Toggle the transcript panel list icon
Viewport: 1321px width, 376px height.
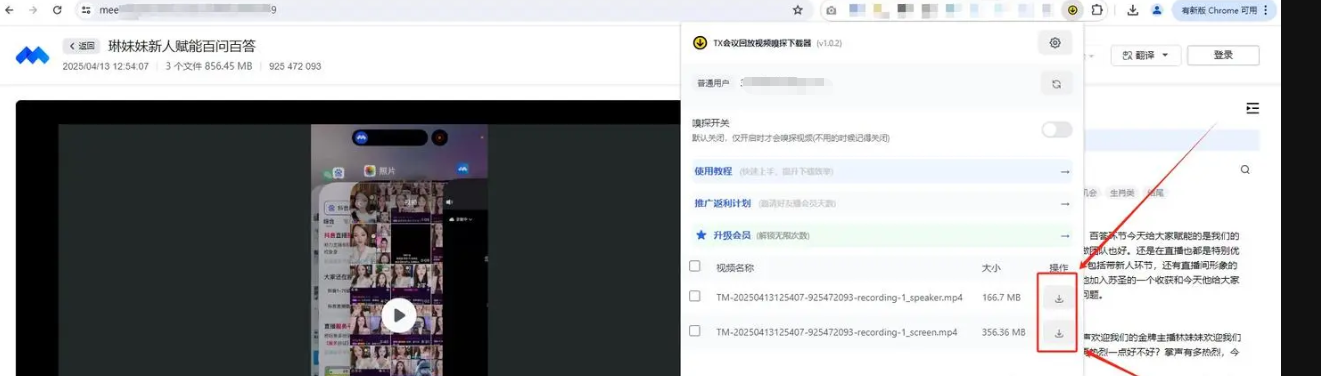(1252, 108)
